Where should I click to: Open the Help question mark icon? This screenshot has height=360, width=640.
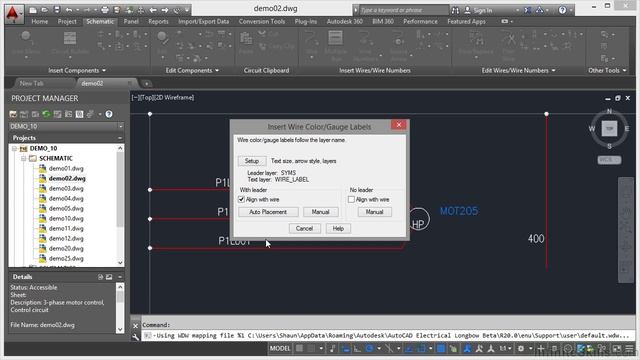tap(562, 10)
